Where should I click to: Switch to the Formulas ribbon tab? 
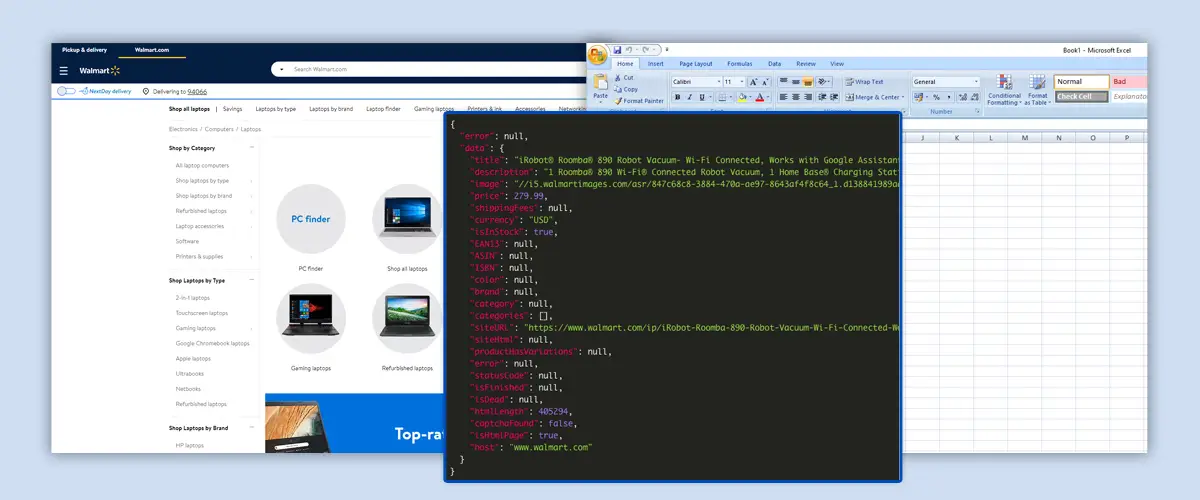(x=740, y=63)
